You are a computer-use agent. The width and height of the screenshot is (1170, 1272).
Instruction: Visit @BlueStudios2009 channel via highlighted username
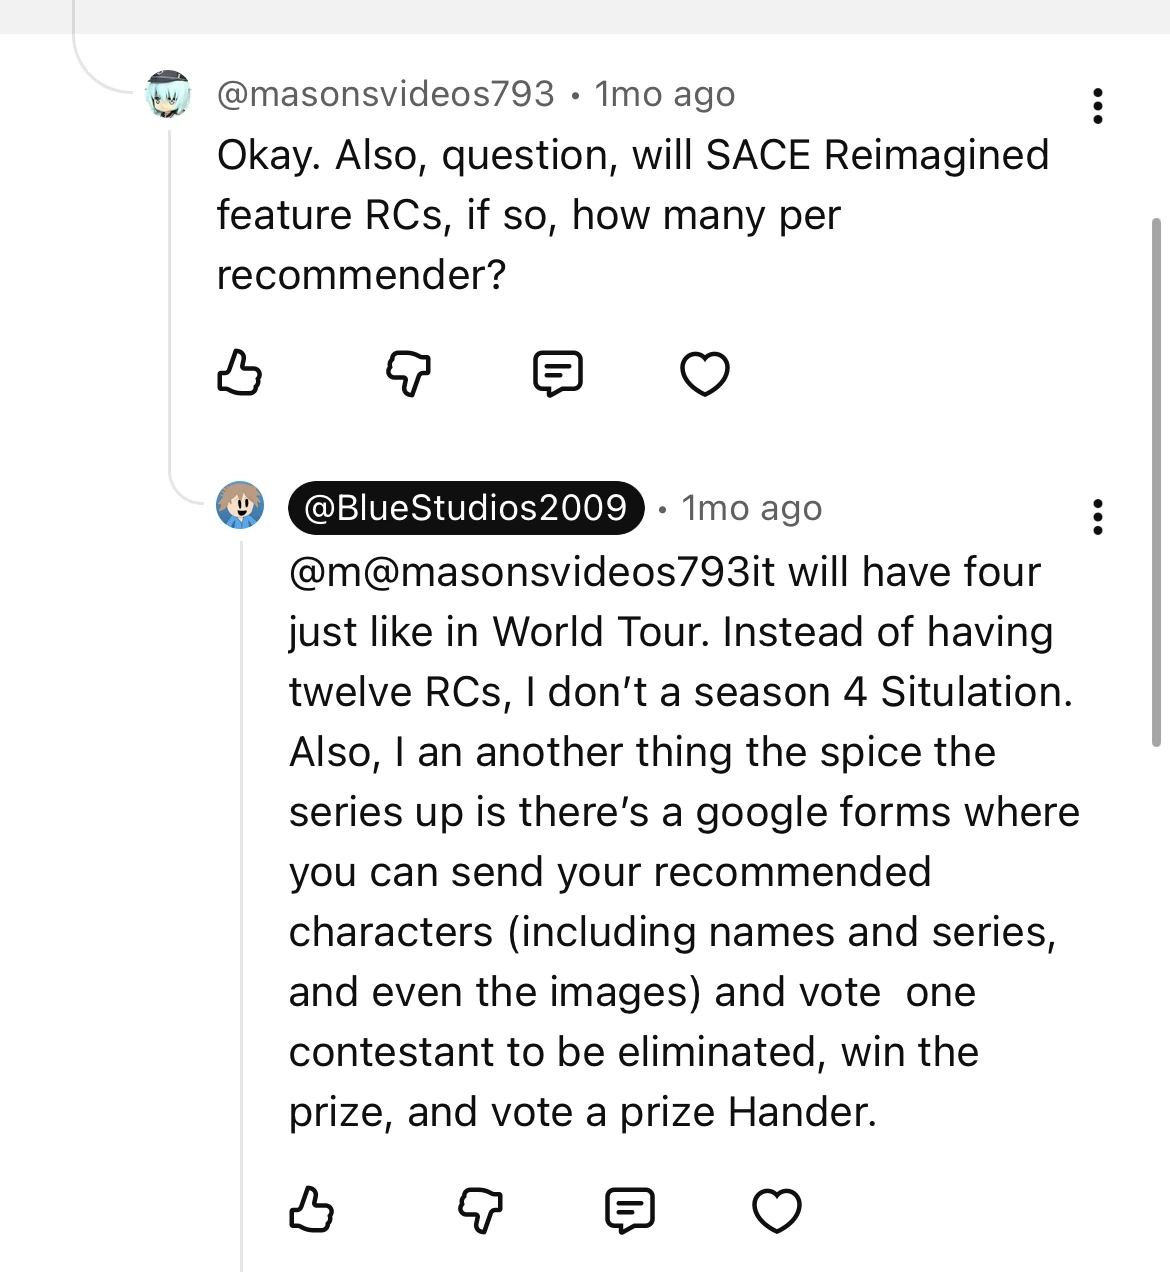(466, 508)
